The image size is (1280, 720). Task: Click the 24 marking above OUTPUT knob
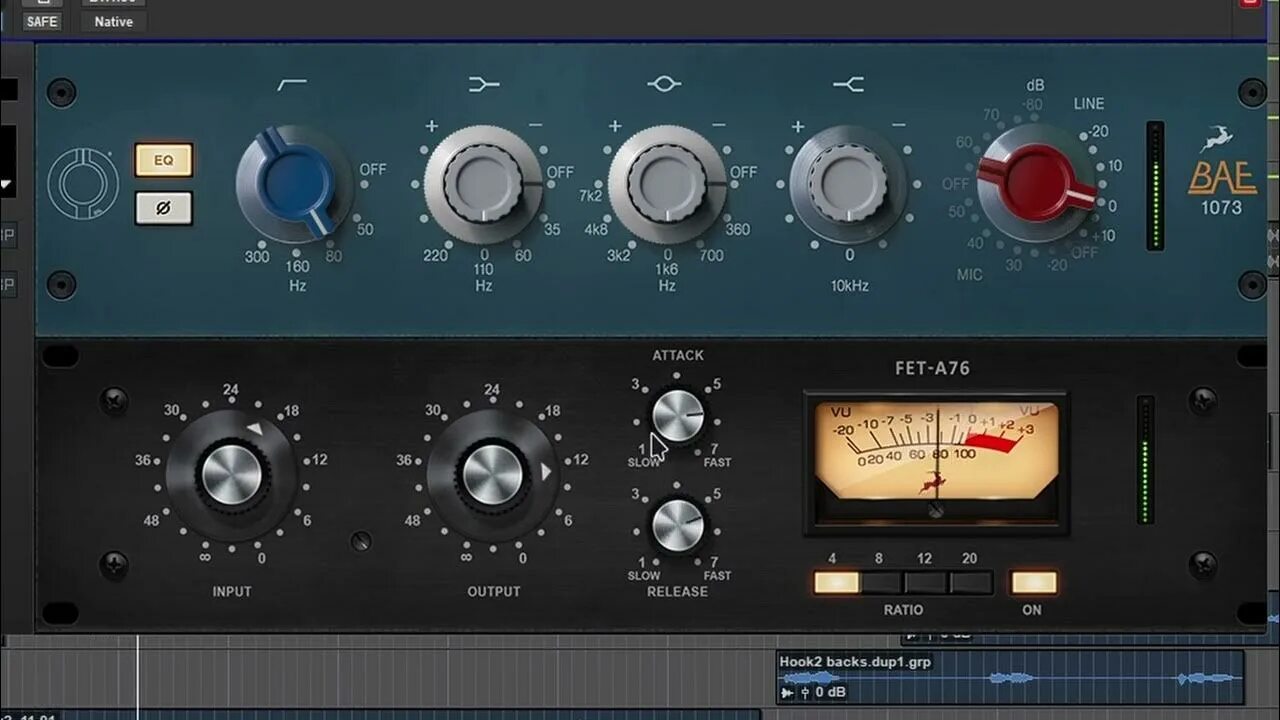tap(491, 390)
